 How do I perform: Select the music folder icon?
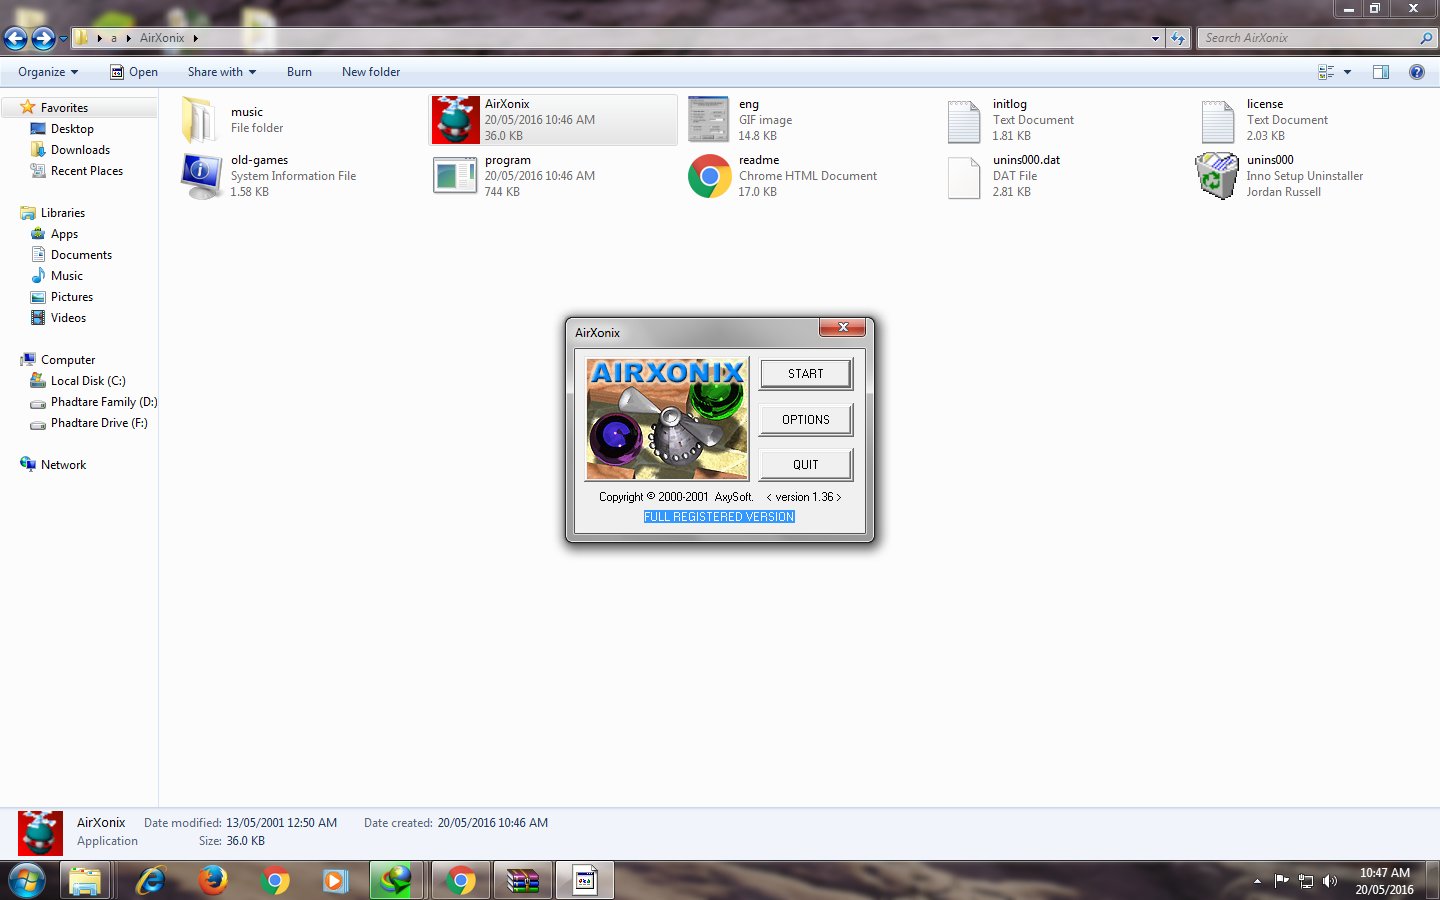(x=199, y=120)
